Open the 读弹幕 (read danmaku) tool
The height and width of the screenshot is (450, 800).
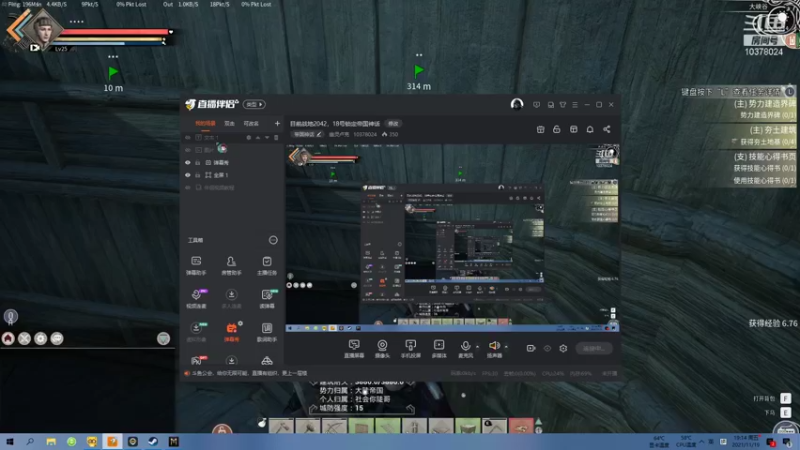pyautogui.click(x=267, y=299)
